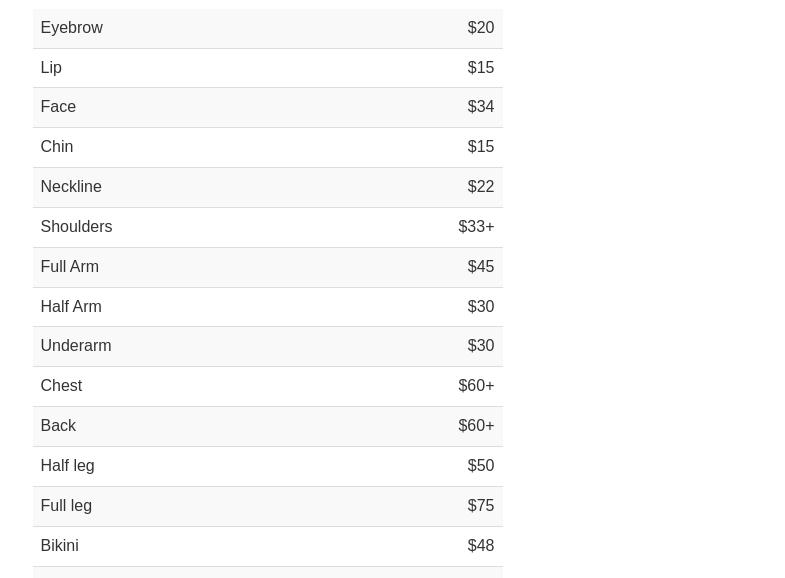Click the Lip service row
Image resolution: width=785 pixels, height=578 pixels.
tap(51, 67)
